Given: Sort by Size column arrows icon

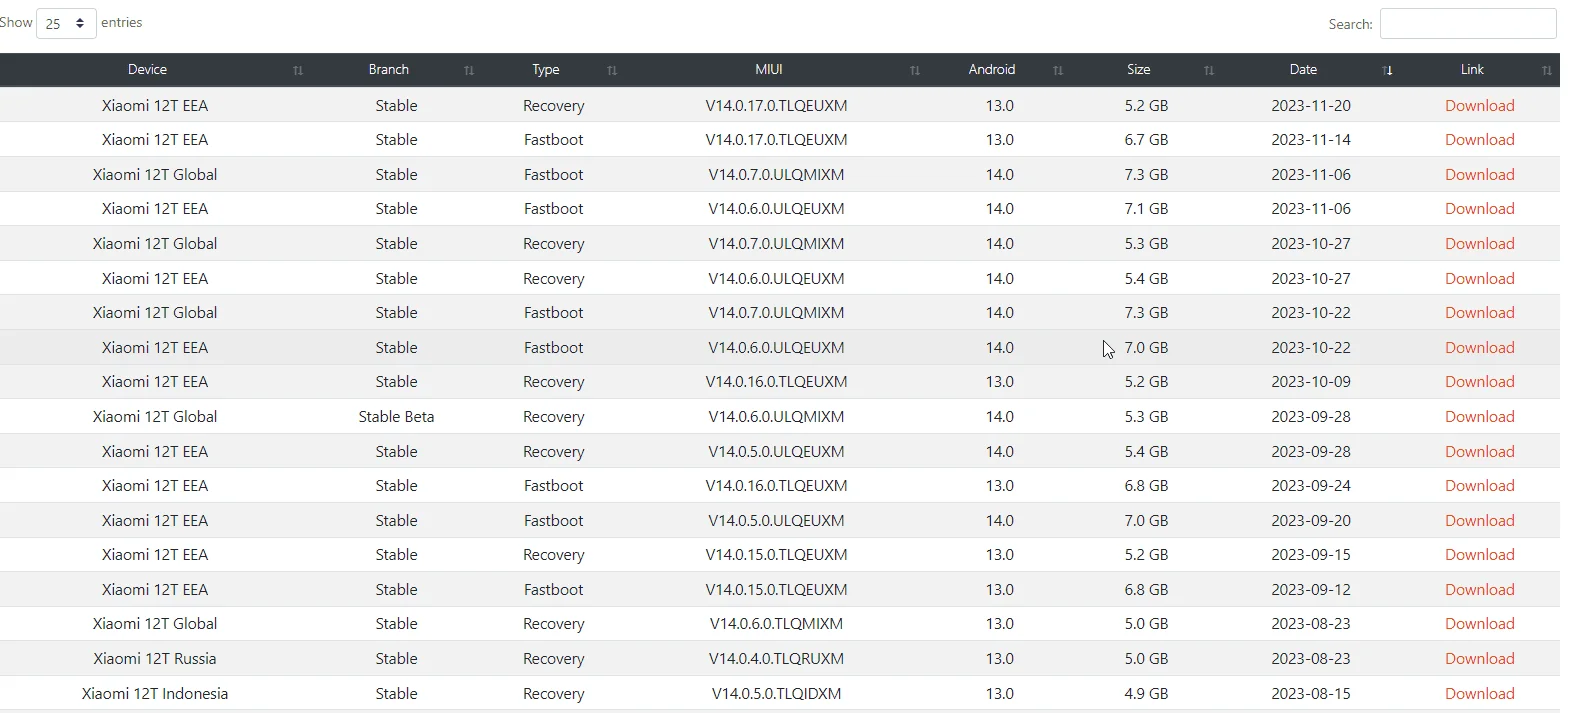Looking at the screenshot, I should 1209,70.
